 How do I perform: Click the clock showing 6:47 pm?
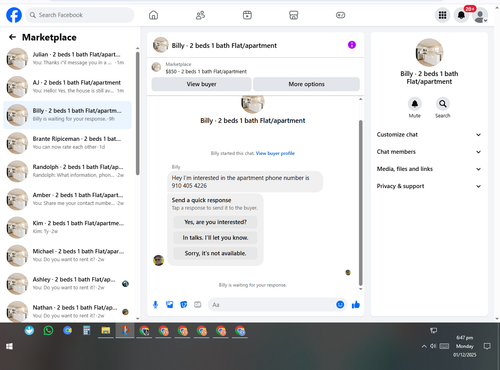(x=464, y=338)
